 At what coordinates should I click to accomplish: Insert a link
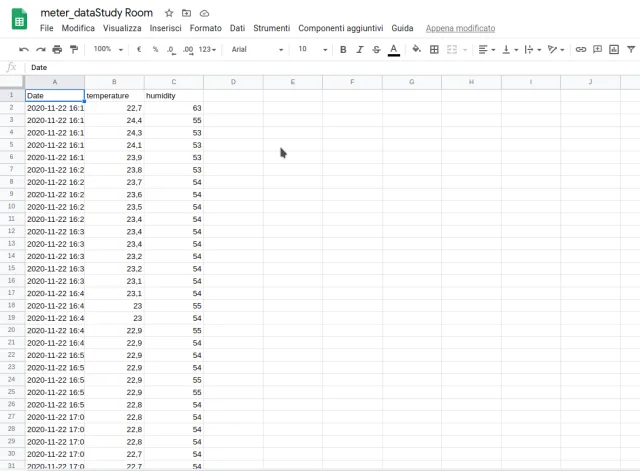tap(580, 49)
